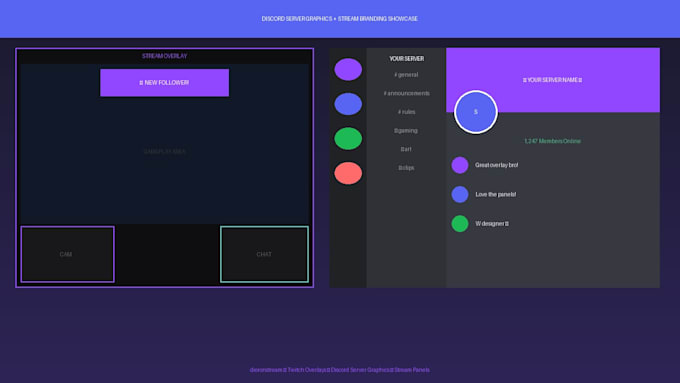This screenshot has height=383, width=680.
Task: Click the footer tagline about Twitch Overlays
Action: [340, 370]
